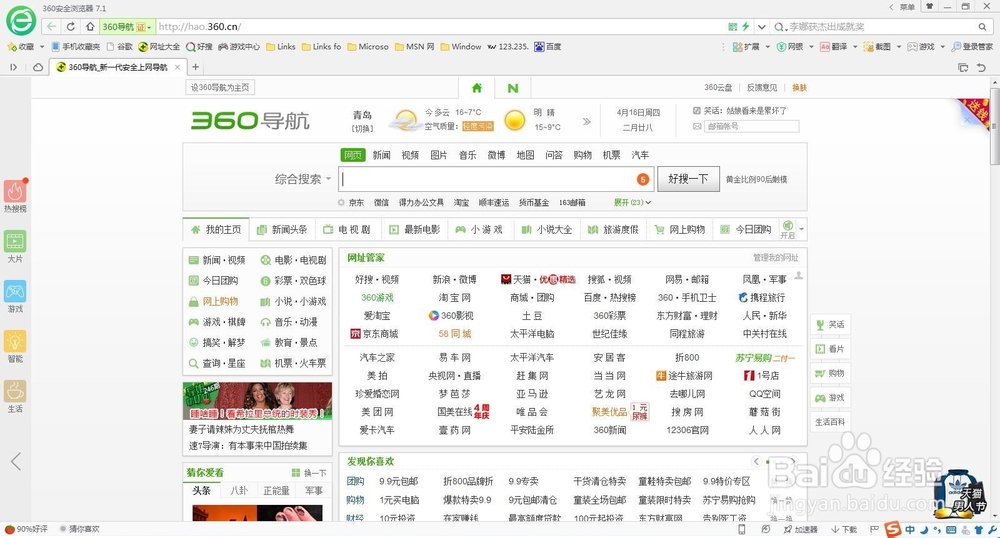
Task: Toggle 开启 switch at the nav tabs end
Action: click(788, 229)
